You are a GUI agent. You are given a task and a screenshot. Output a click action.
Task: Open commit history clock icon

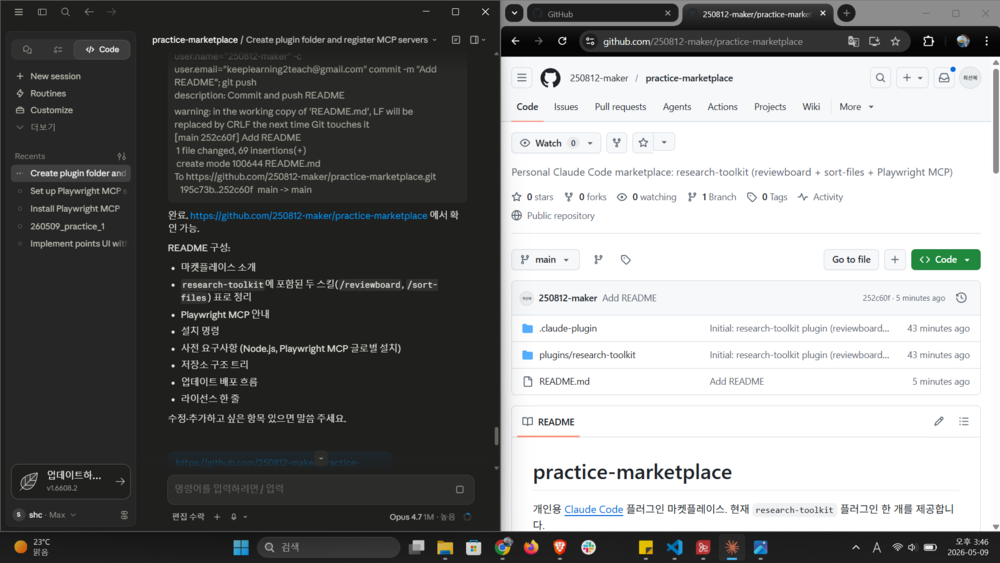pos(961,298)
